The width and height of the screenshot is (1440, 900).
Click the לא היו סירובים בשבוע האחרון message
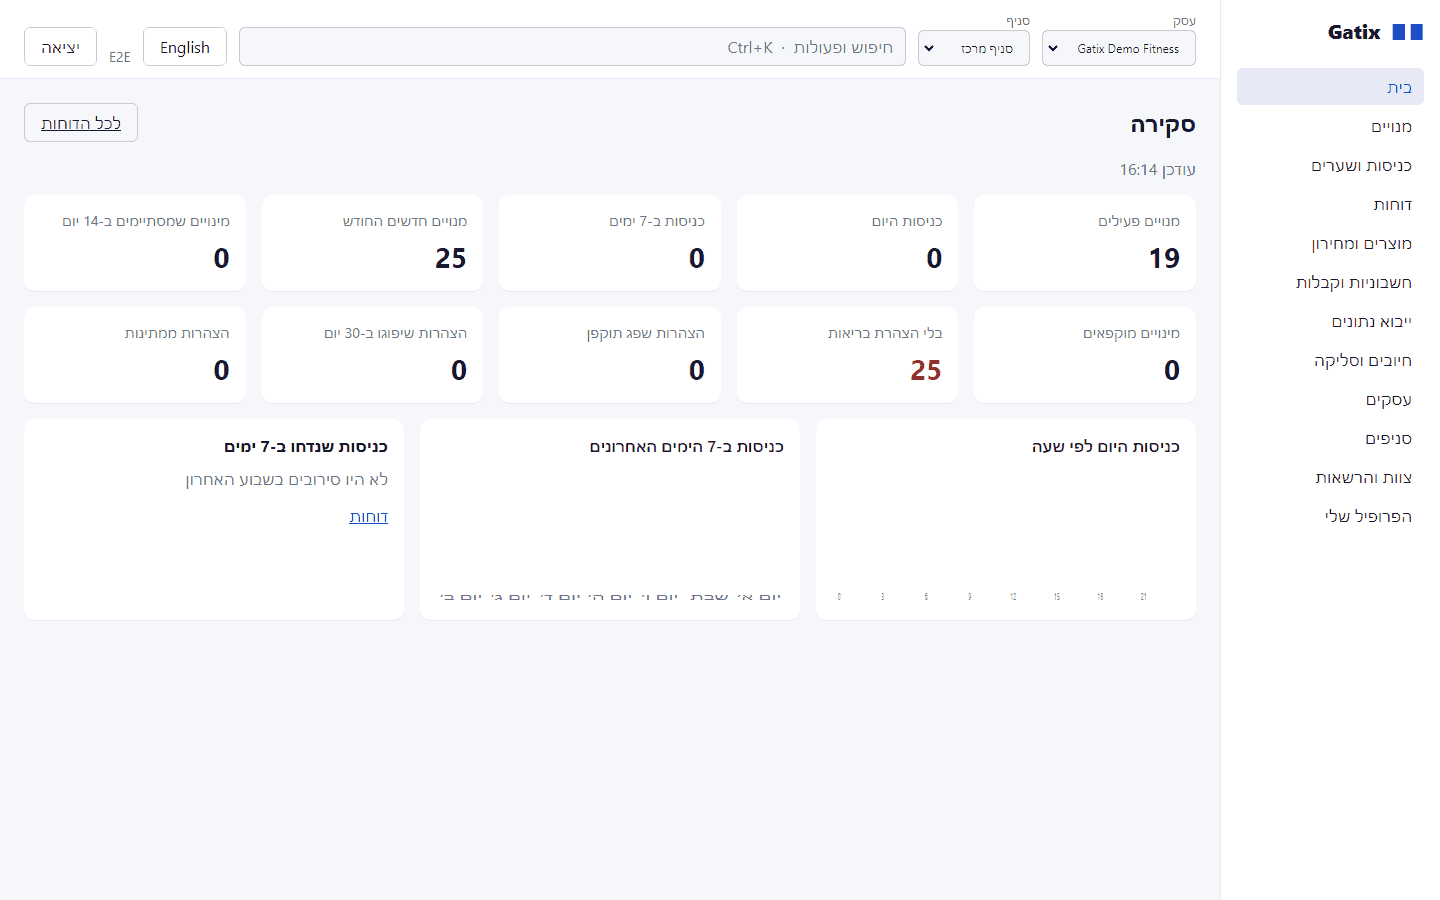tap(287, 480)
